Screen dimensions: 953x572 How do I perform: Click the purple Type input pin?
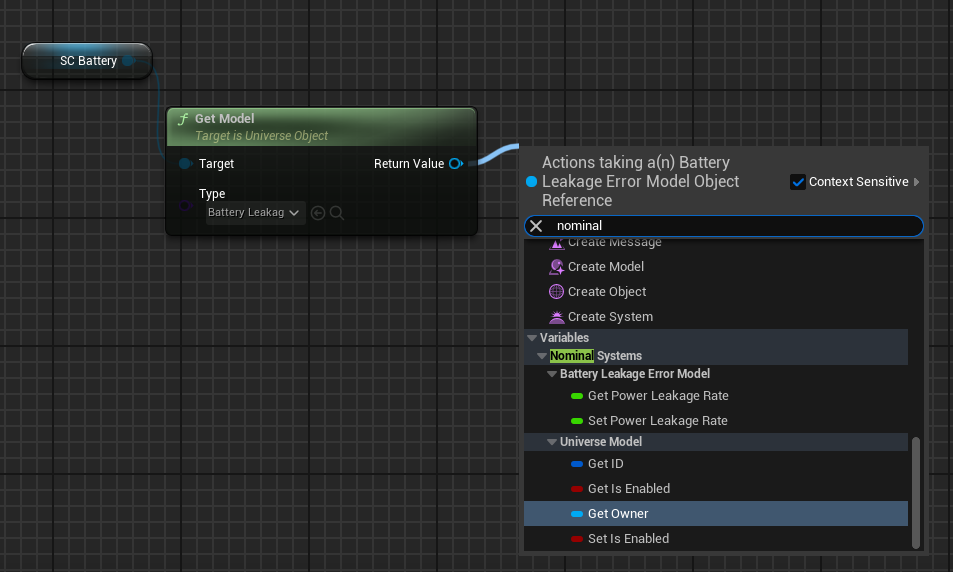[186, 206]
